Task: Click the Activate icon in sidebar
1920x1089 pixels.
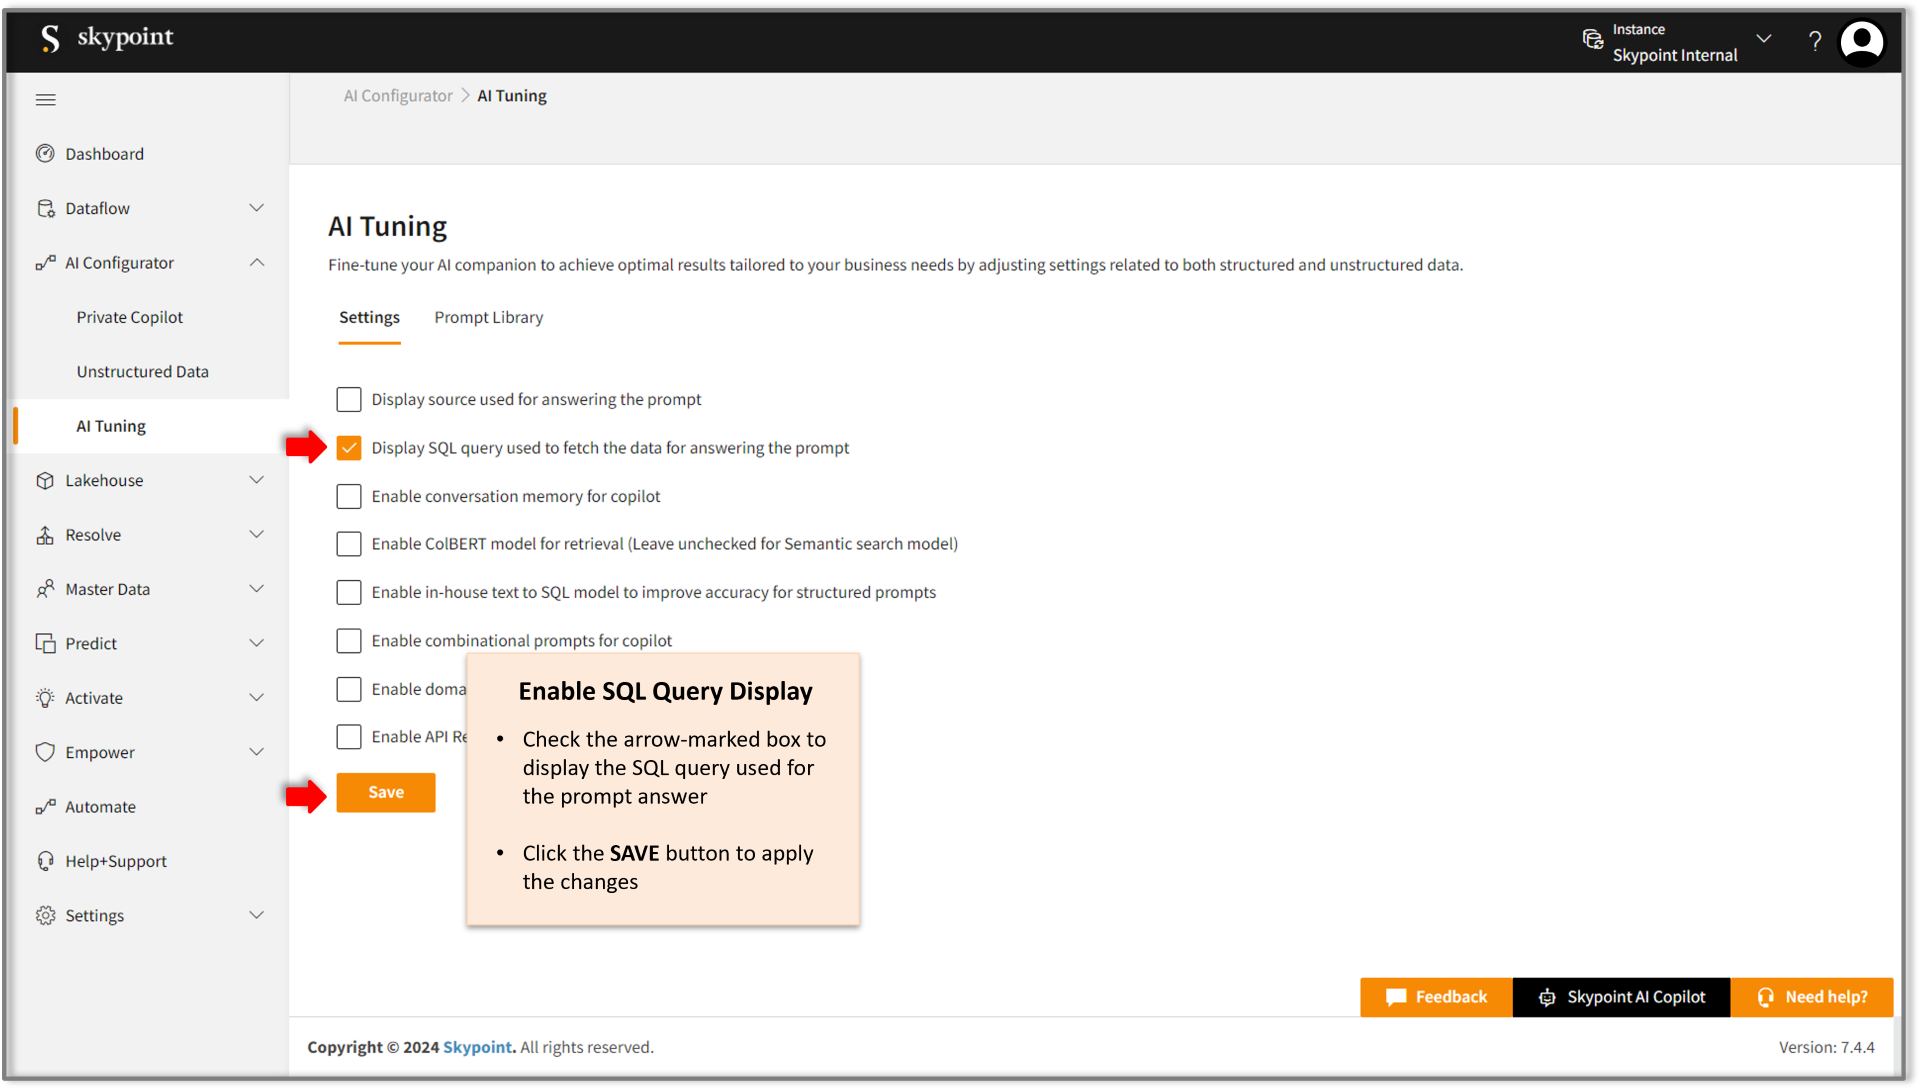Action: tap(44, 697)
